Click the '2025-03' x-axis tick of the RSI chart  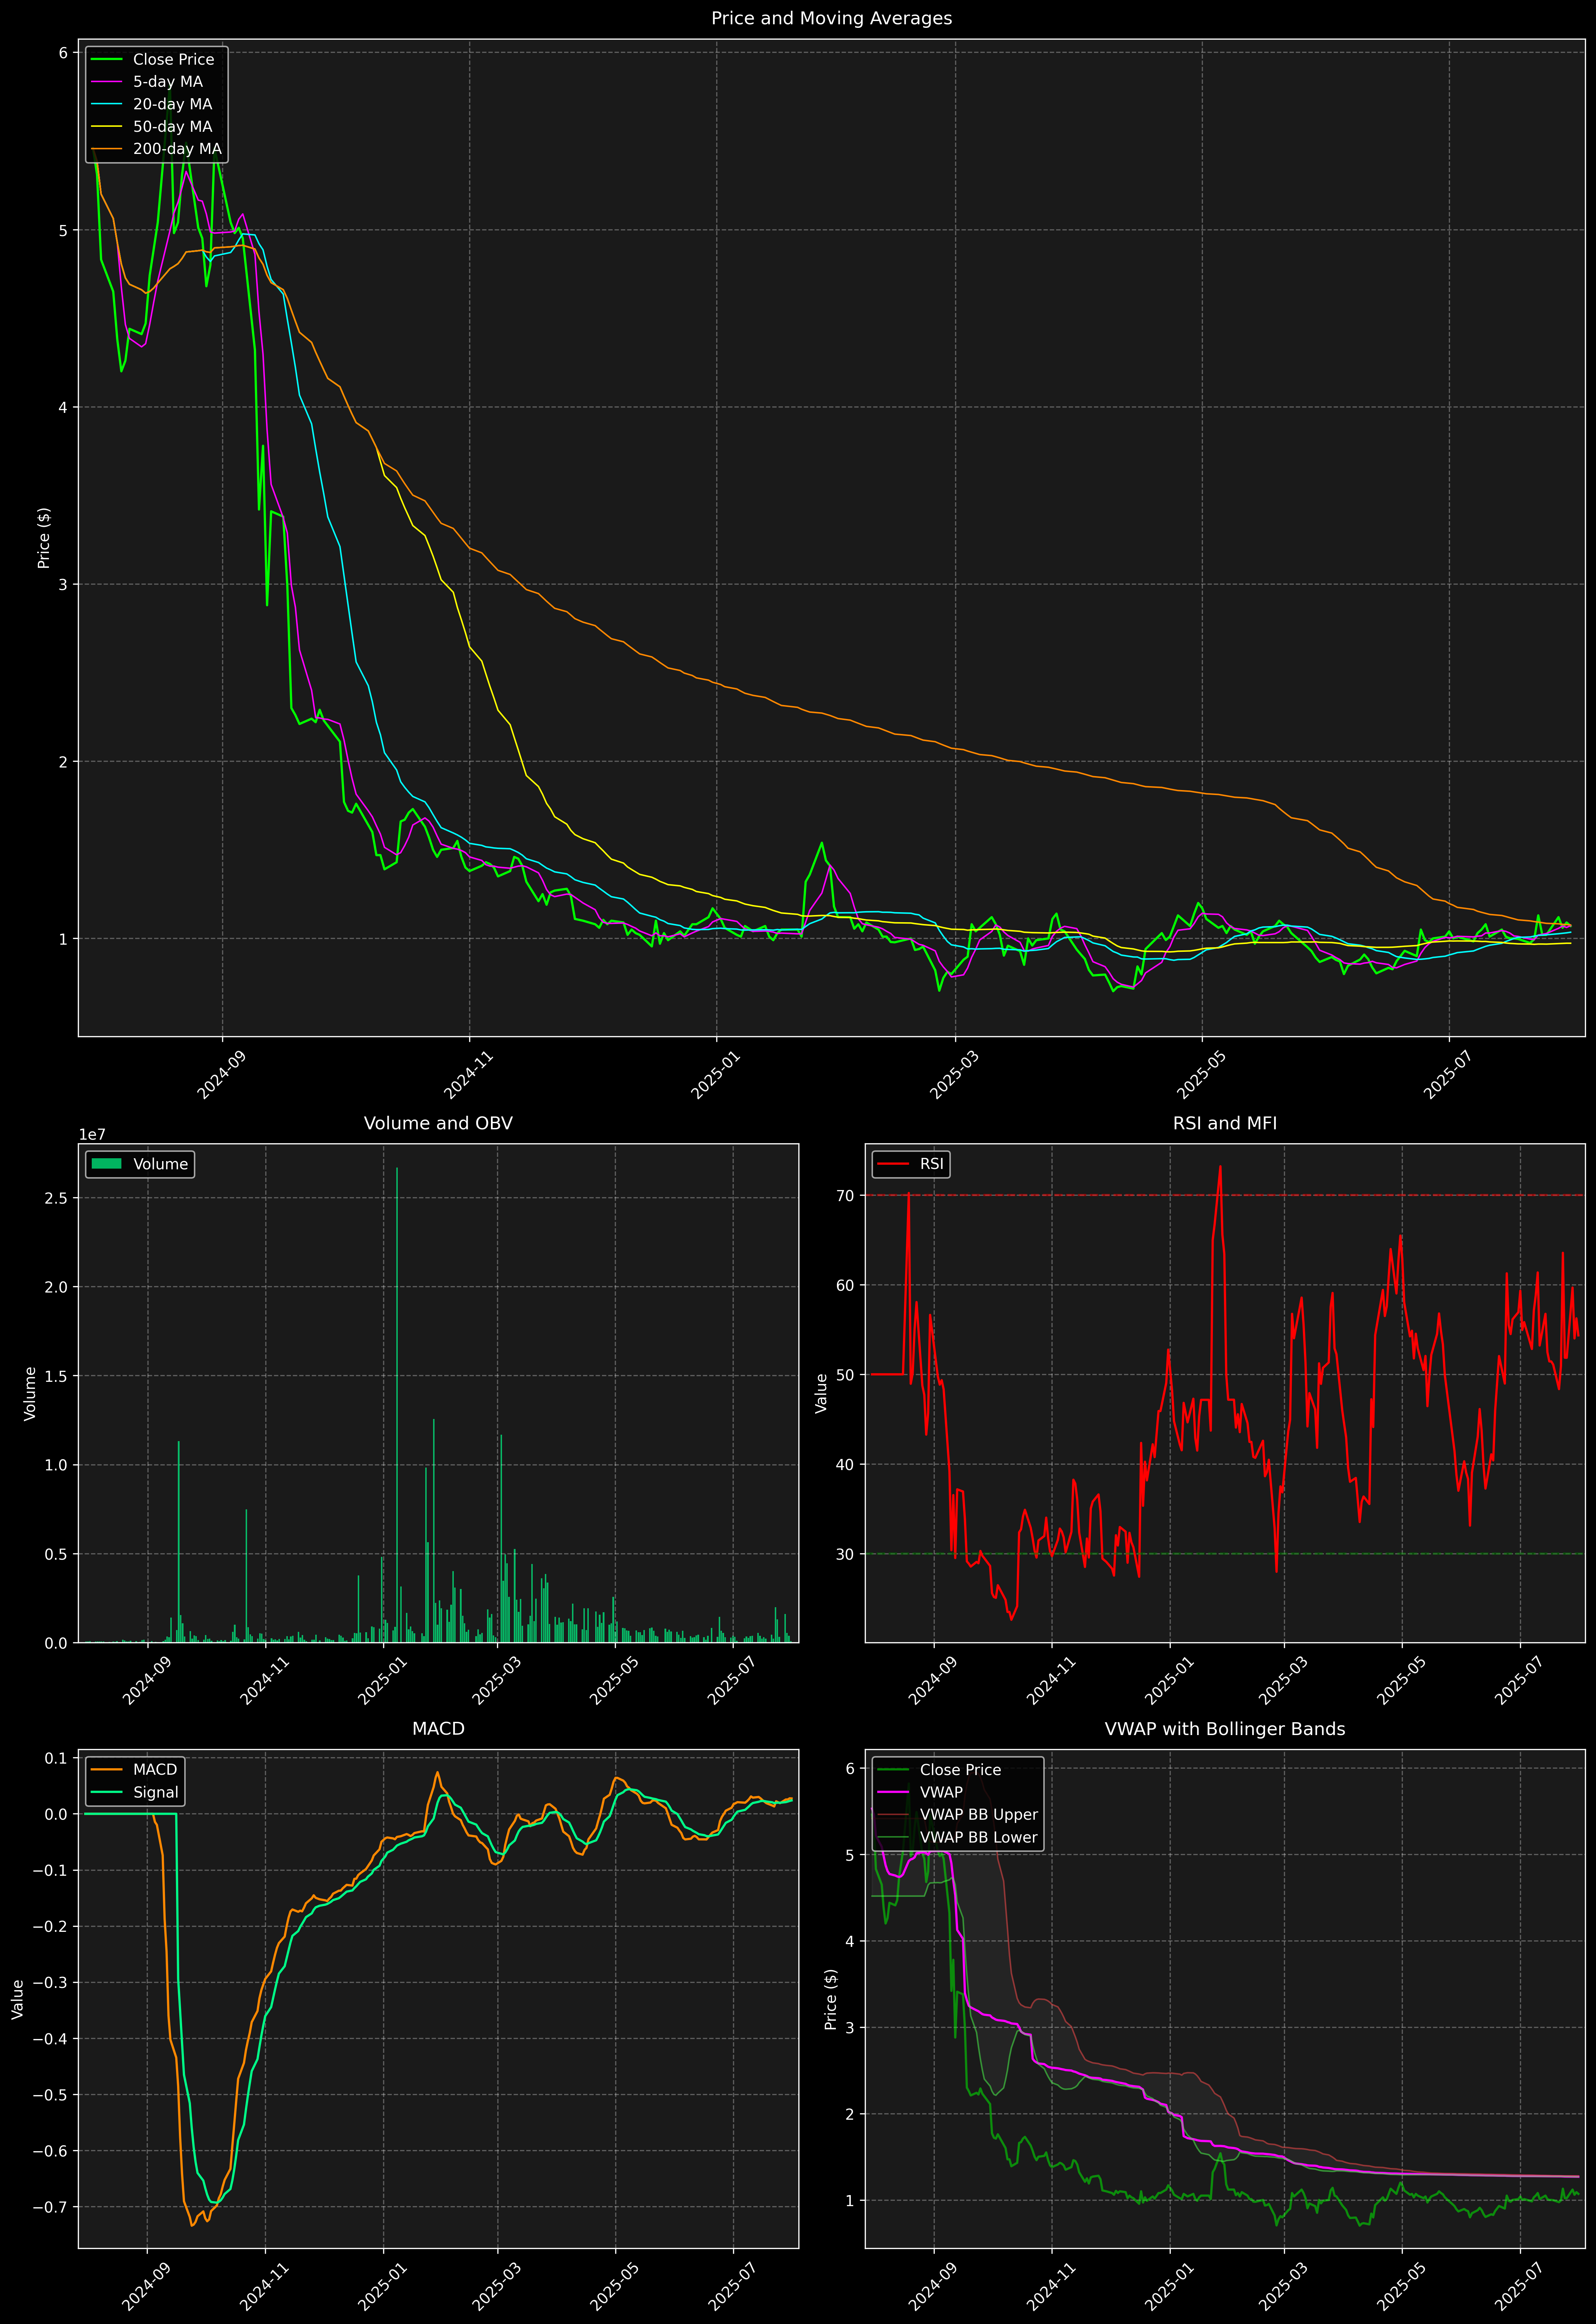click(1283, 1680)
